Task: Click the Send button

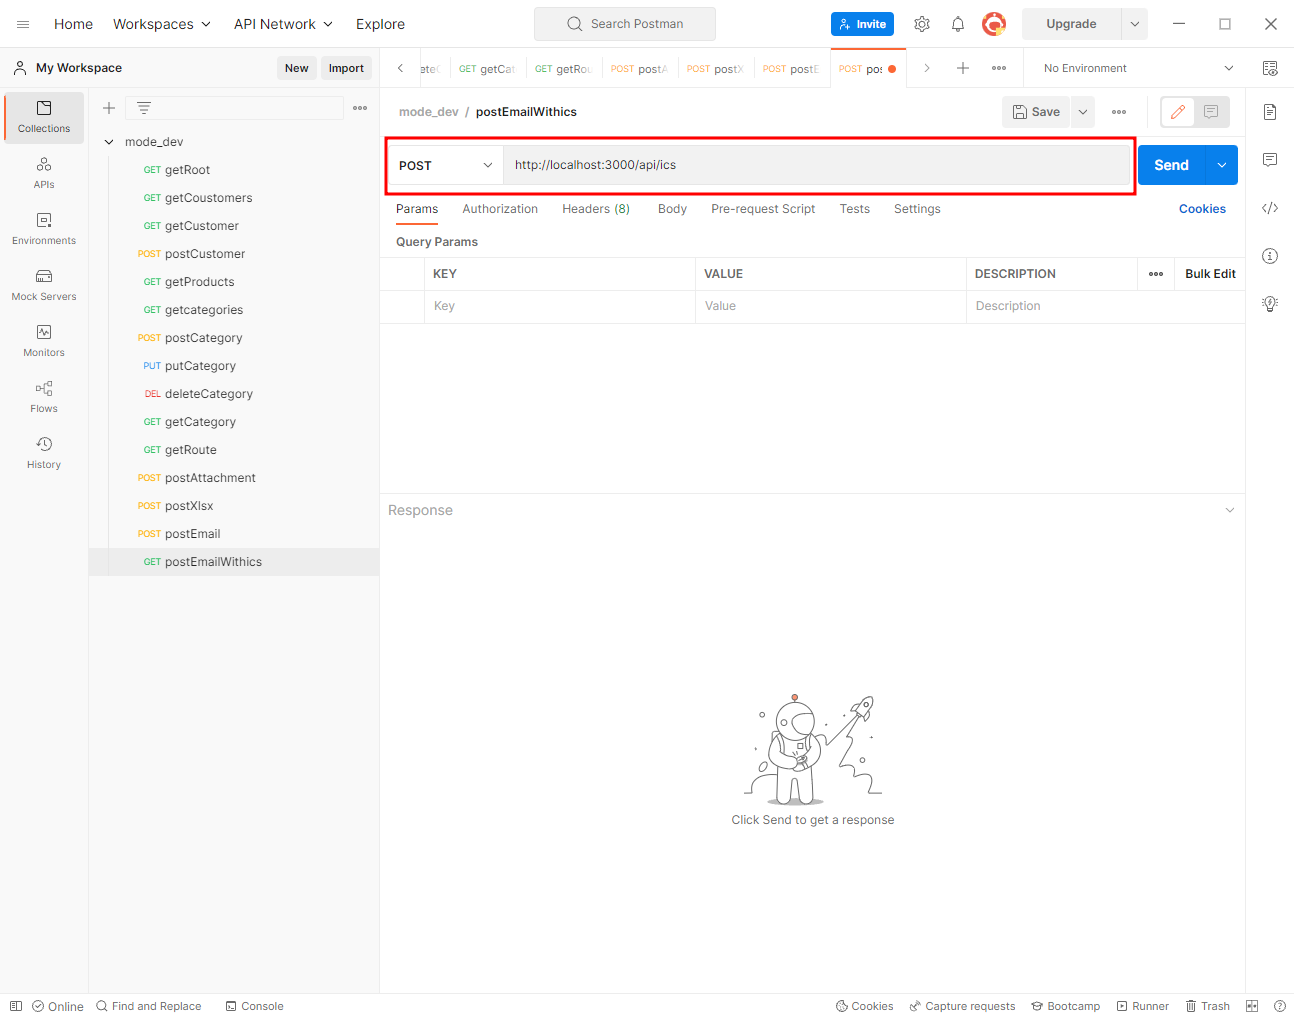Action: tap(1172, 165)
